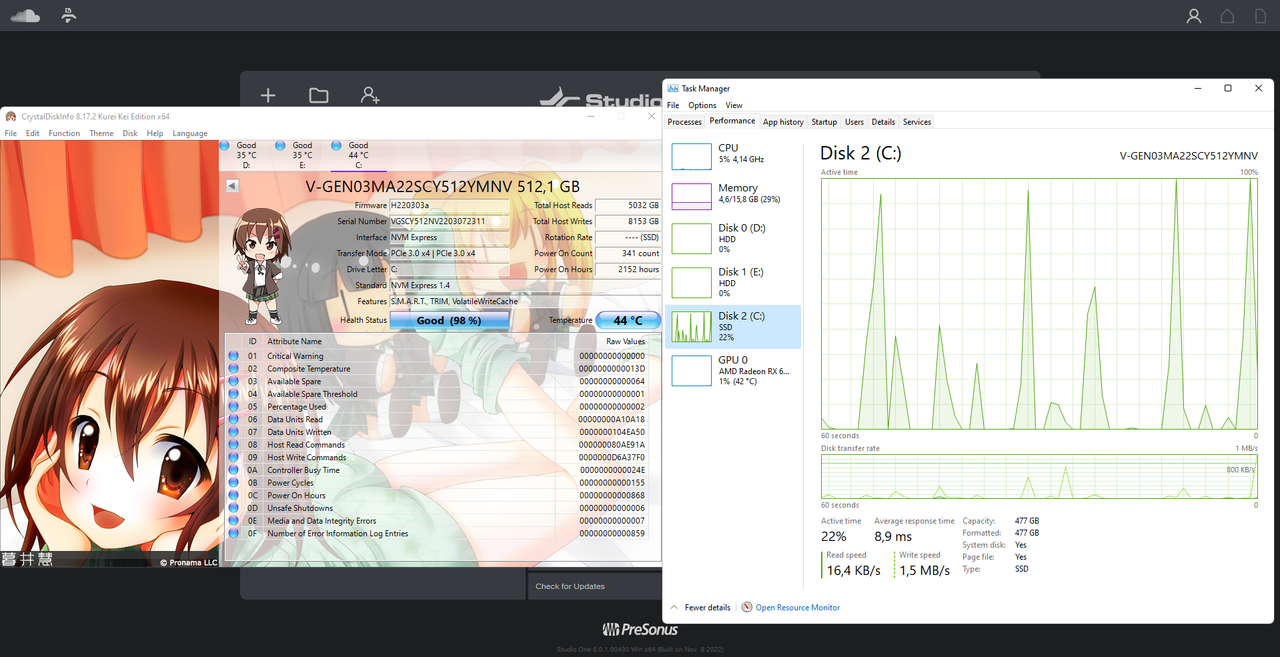Select Disk 2 (C:) in the performance sidebar

click(x=733, y=327)
